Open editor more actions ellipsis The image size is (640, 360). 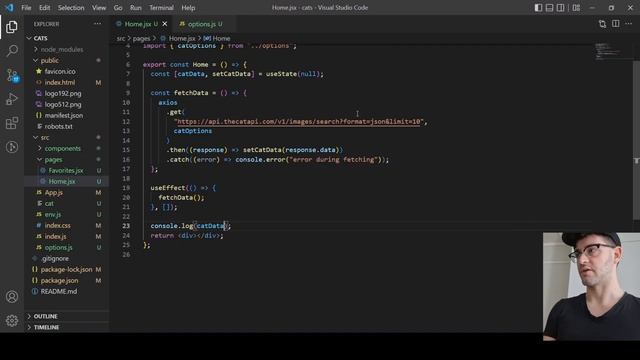629,24
